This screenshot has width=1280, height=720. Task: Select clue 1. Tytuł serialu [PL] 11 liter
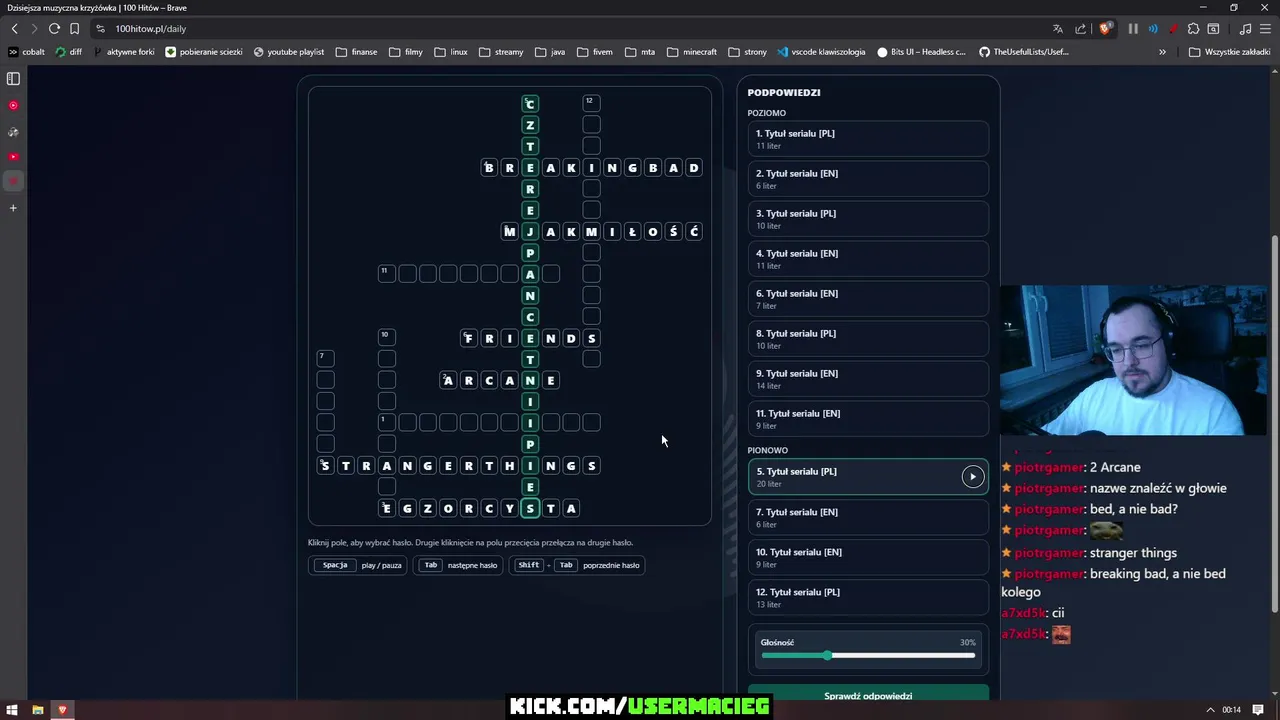click(x=868, y=139)
